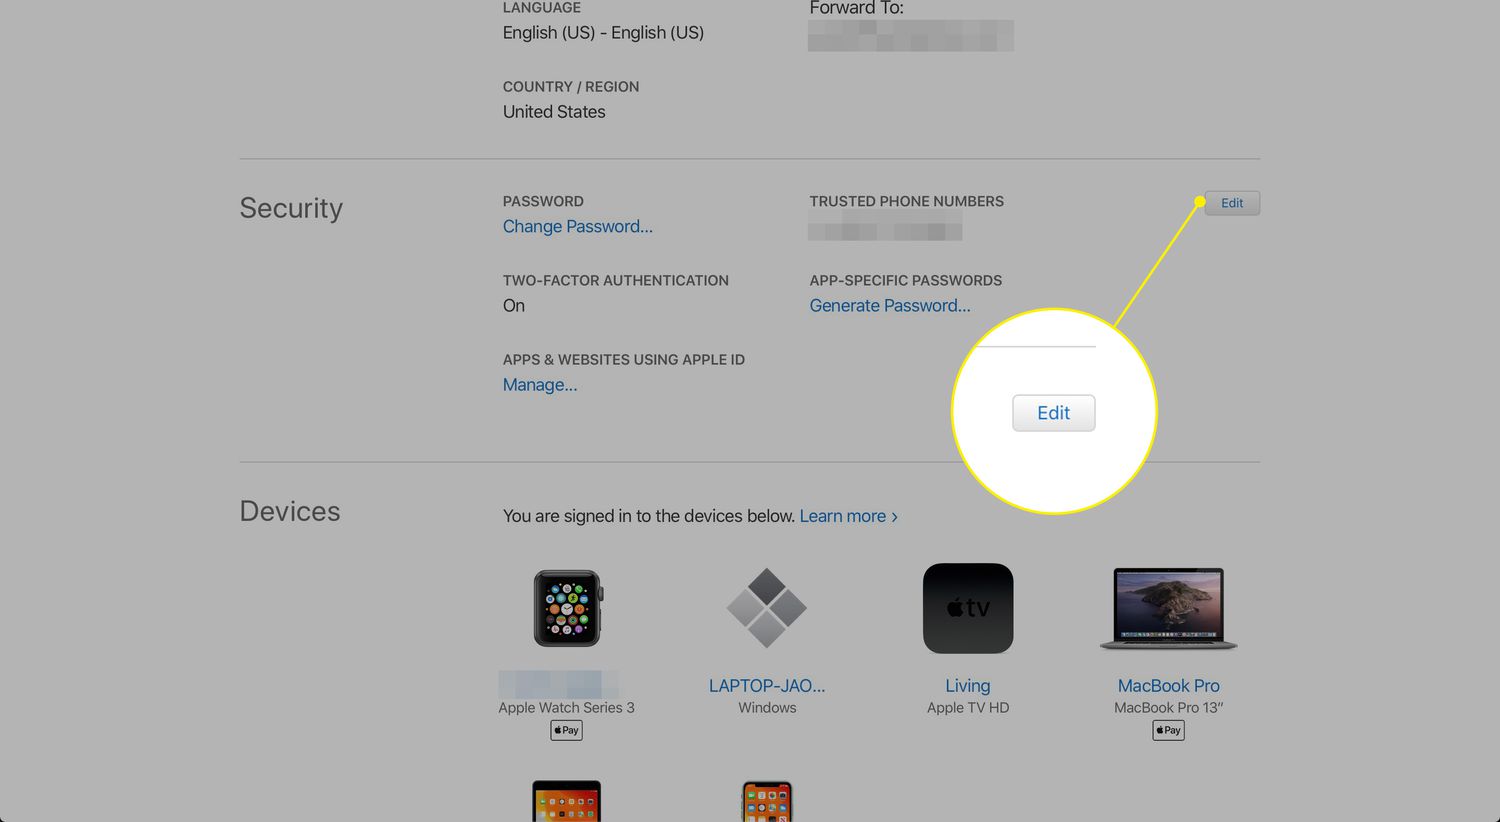Open the Change Password link
Image resolution: width=1500 pixels, height=822 pixels.
578,226
